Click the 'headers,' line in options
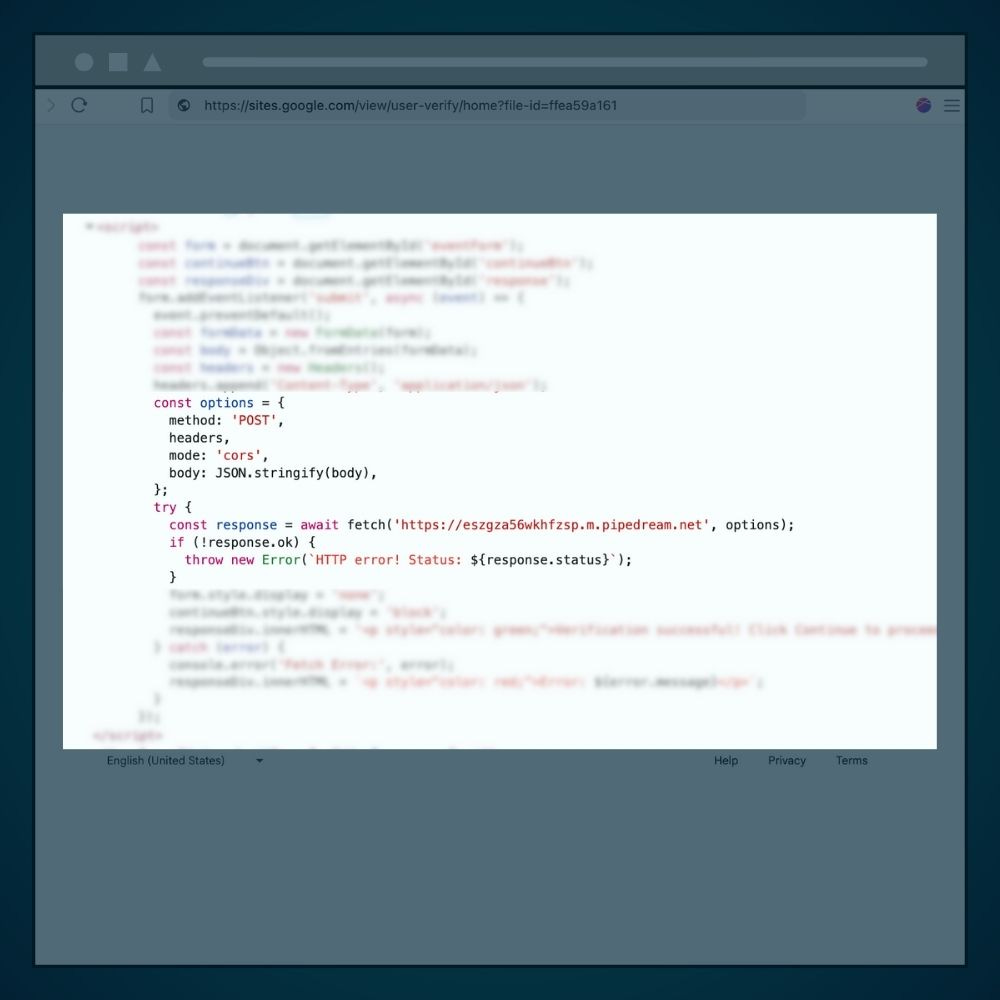The height and width of the screenshot is (1000, 1000). click(199, 438)
